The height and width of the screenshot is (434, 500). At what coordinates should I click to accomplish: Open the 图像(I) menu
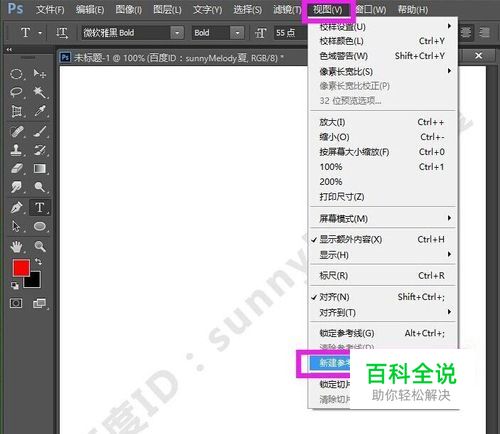[x=129, y=10]
